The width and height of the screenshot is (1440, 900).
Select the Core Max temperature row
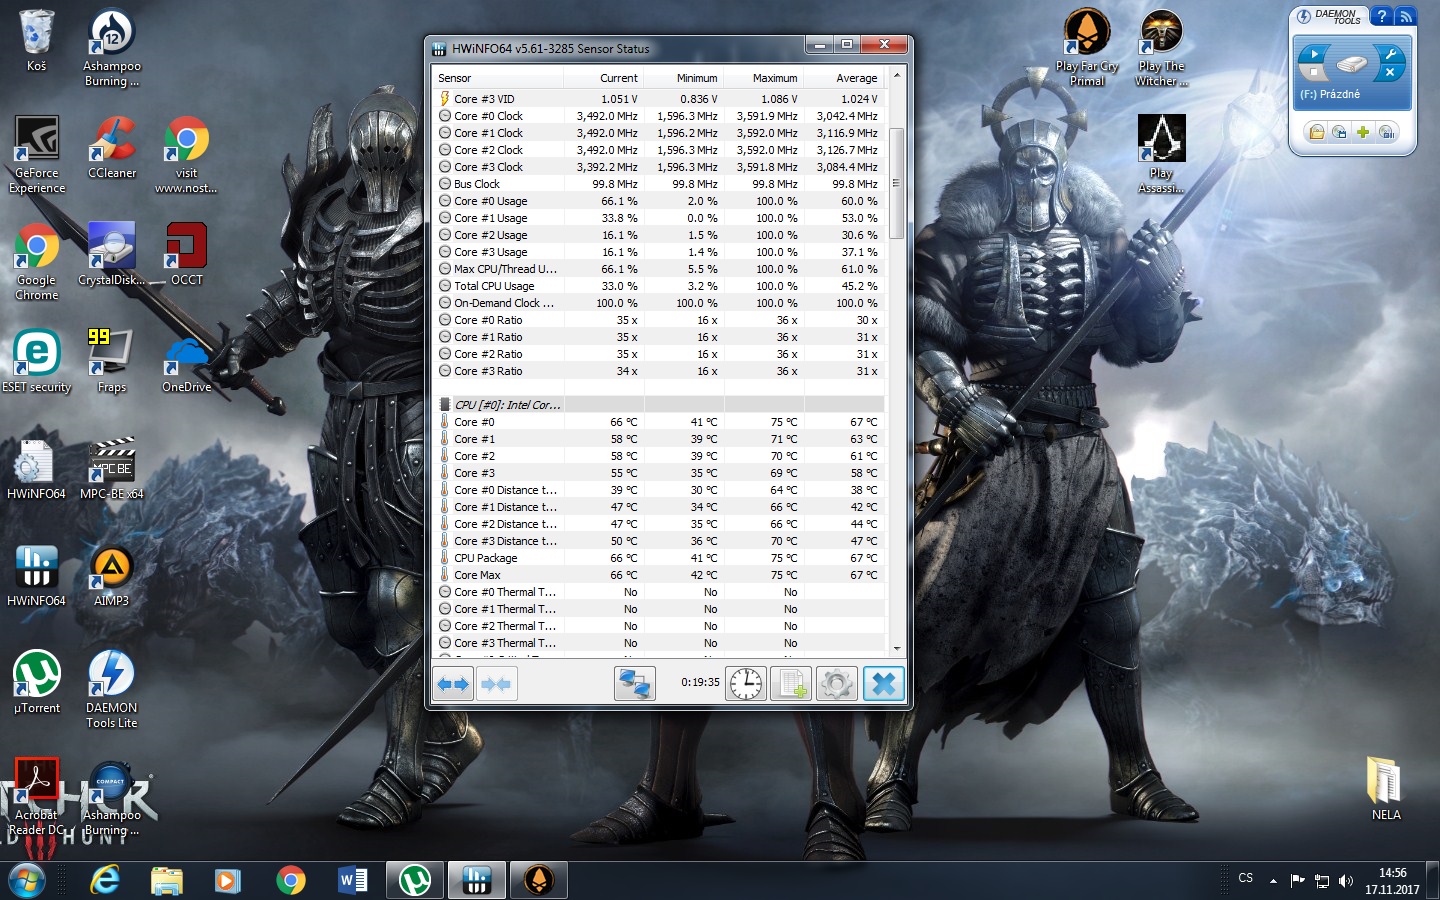pos(659,575)
